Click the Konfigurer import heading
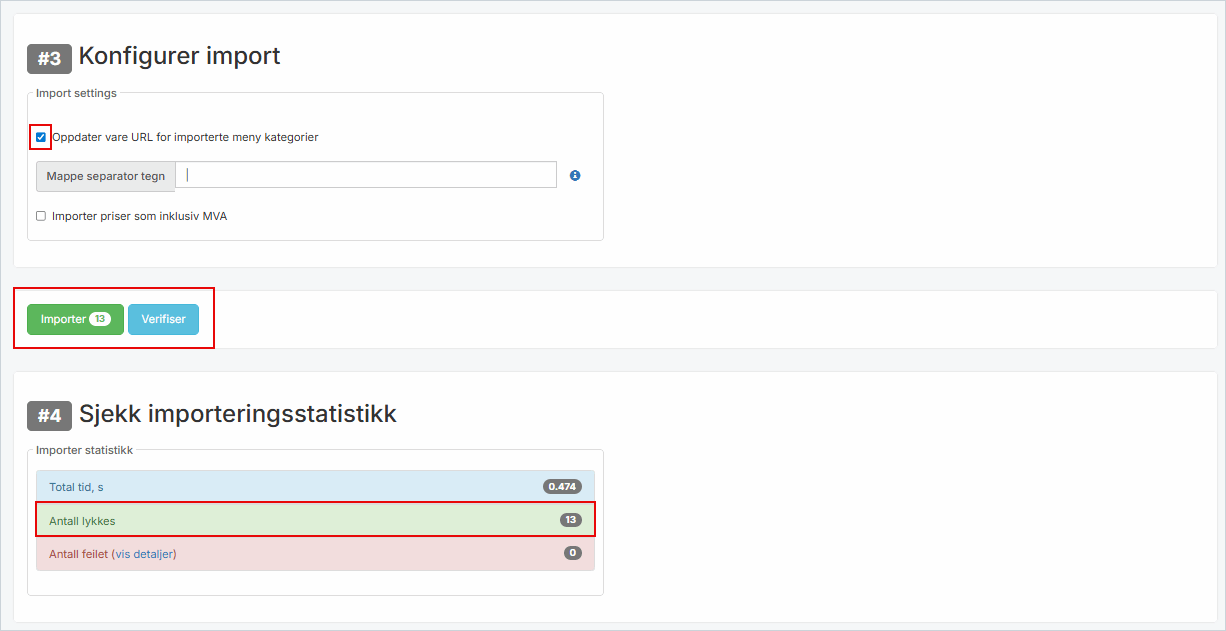The image size is (1226, 631). [179, 56]
